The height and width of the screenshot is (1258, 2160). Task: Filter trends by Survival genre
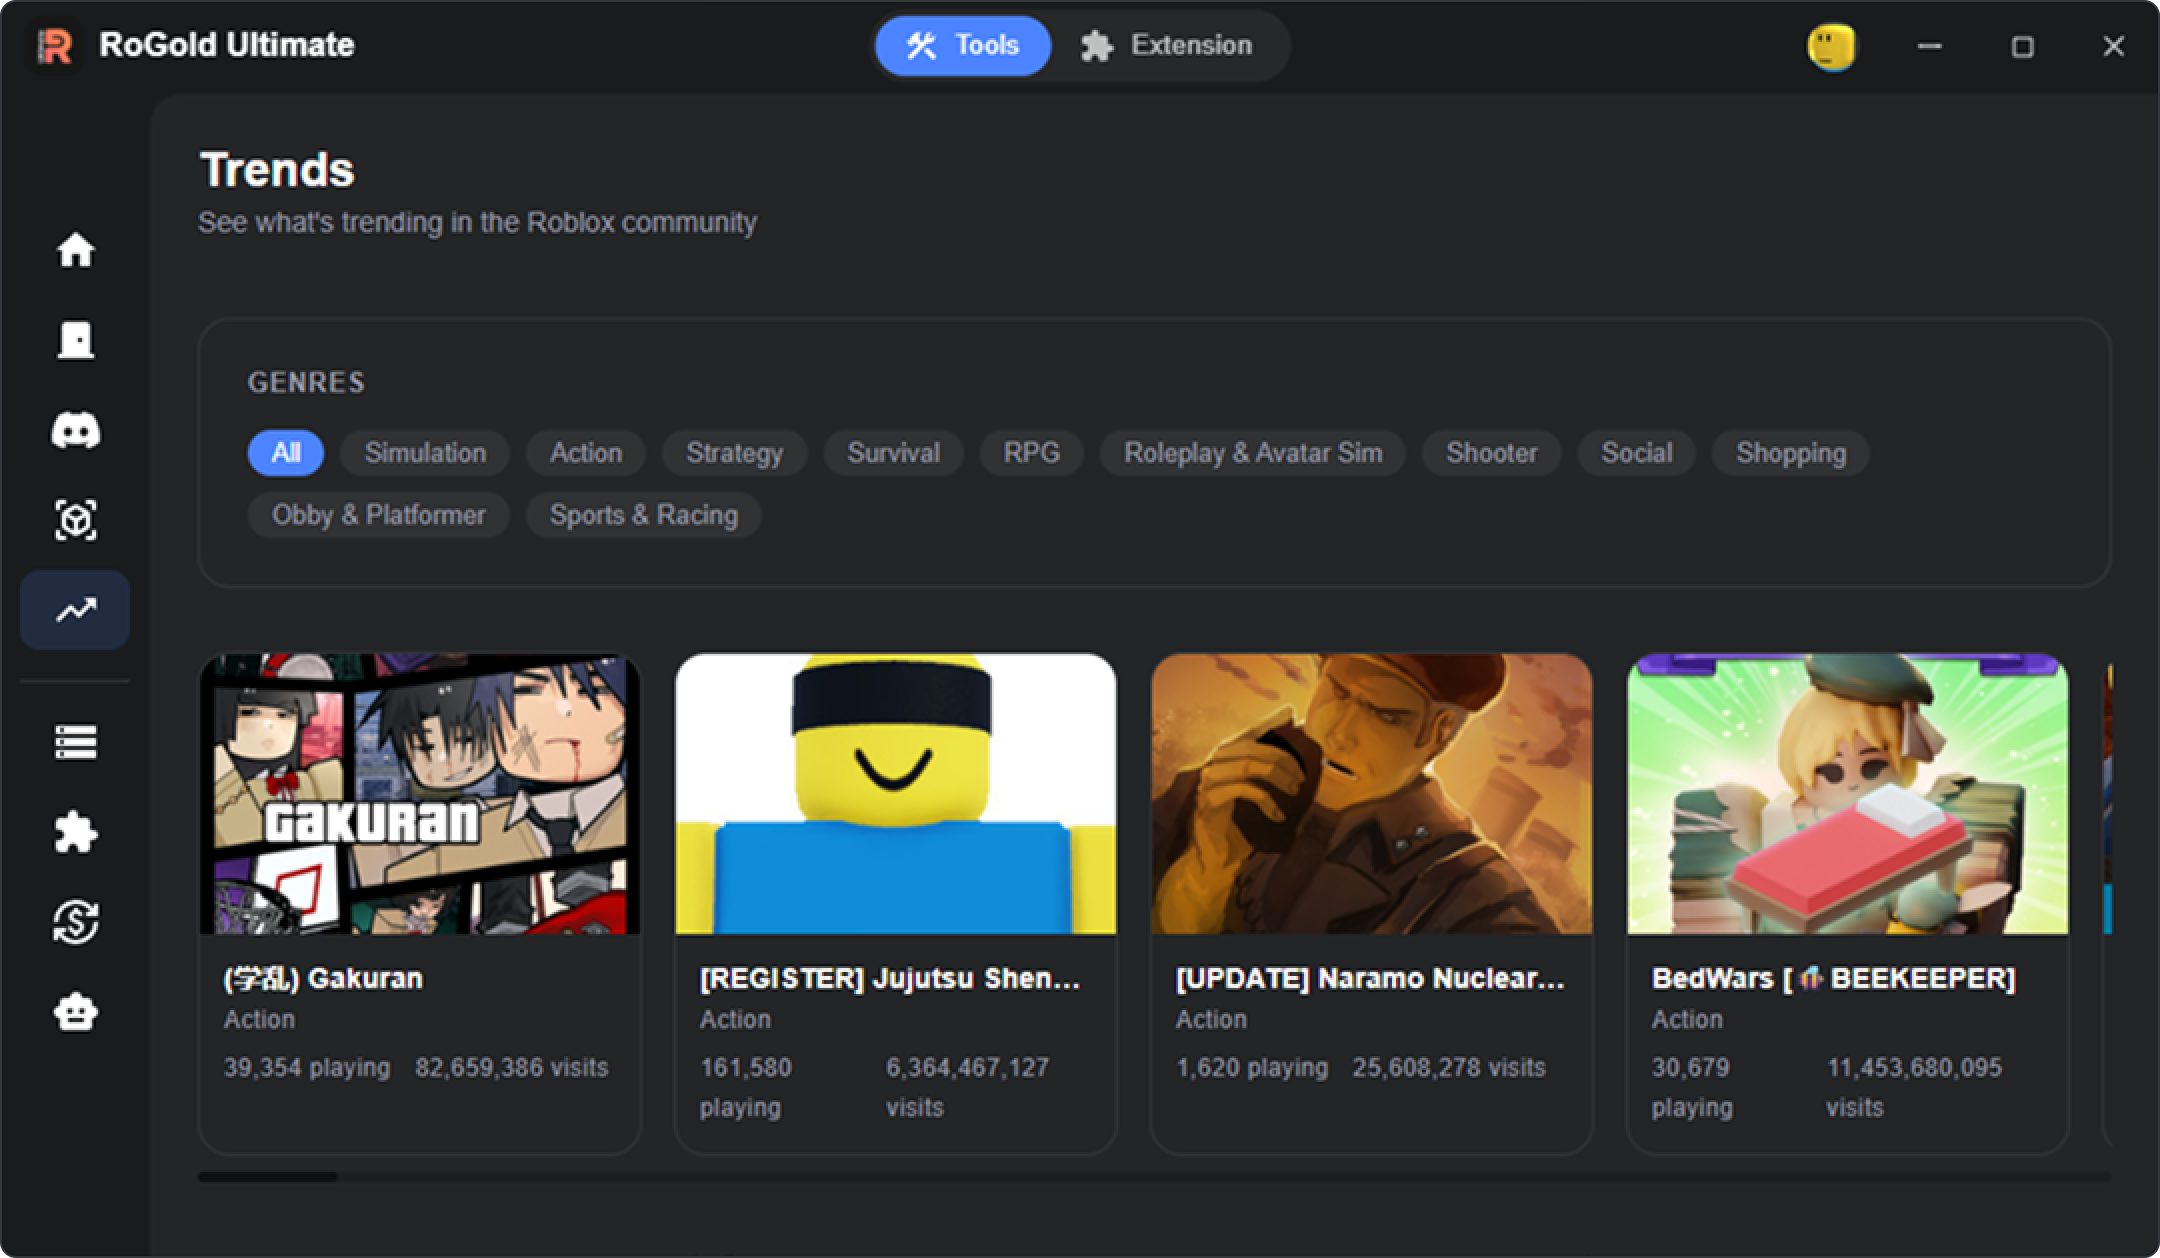coord(894,453)
